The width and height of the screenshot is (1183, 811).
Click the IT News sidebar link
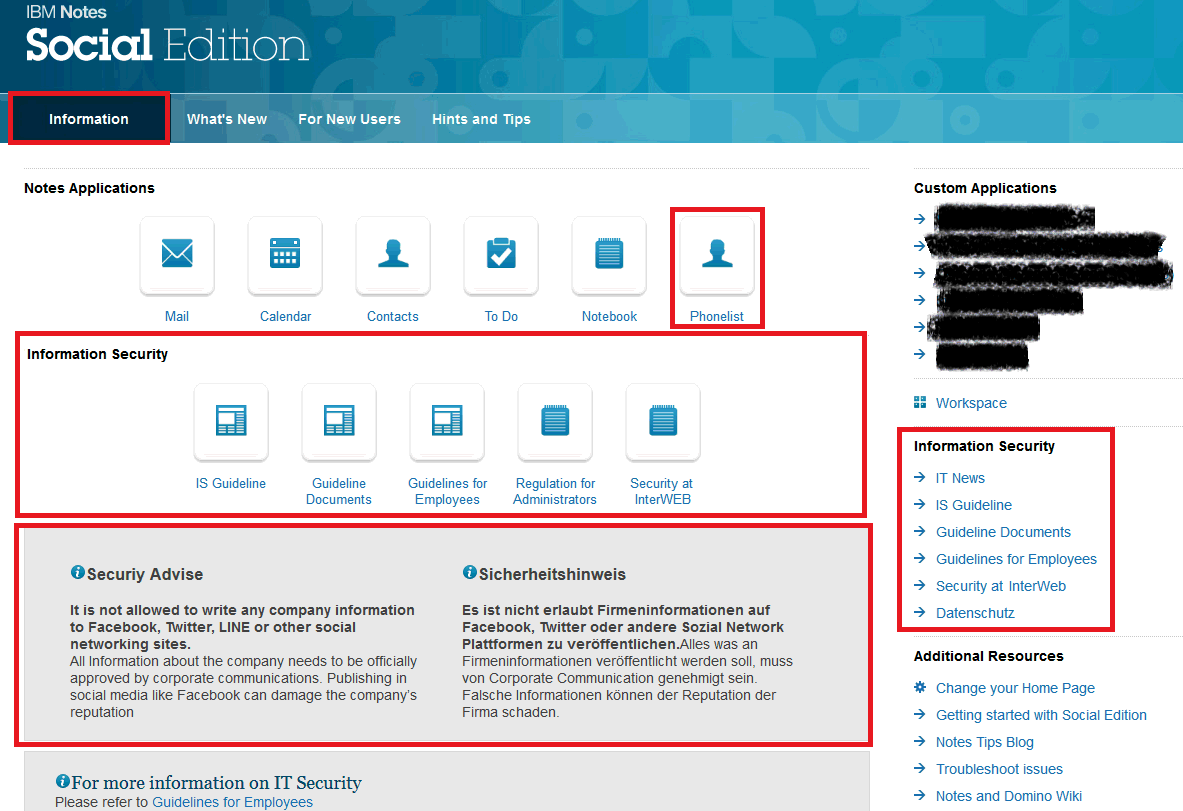pyautogui.click(x=960, y=478)
